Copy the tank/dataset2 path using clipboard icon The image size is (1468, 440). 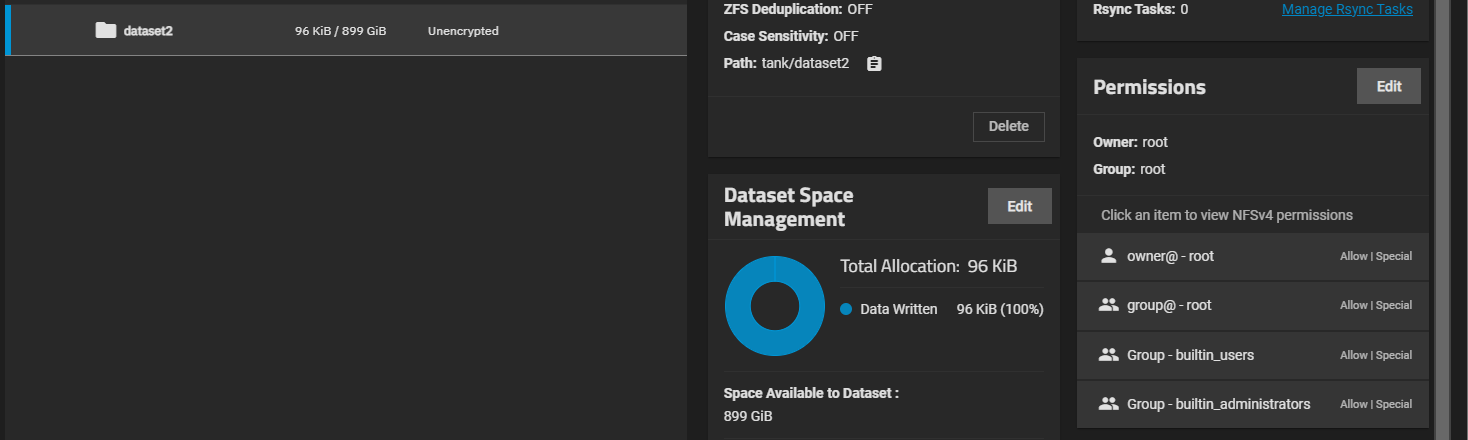[874, 64]
